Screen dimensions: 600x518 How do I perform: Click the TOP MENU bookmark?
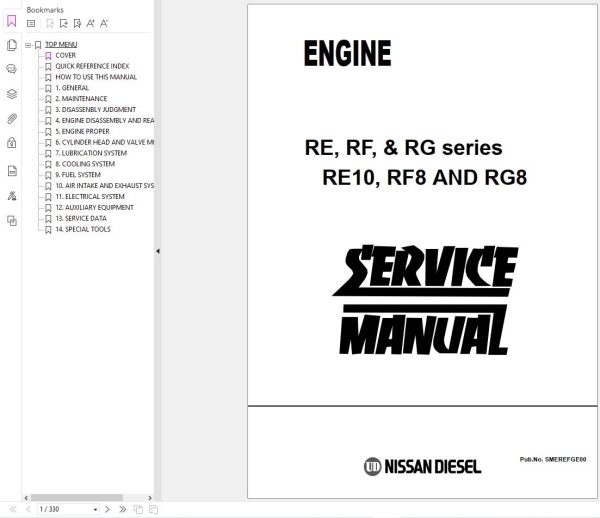pyautogui.click(x=61, y=44)
